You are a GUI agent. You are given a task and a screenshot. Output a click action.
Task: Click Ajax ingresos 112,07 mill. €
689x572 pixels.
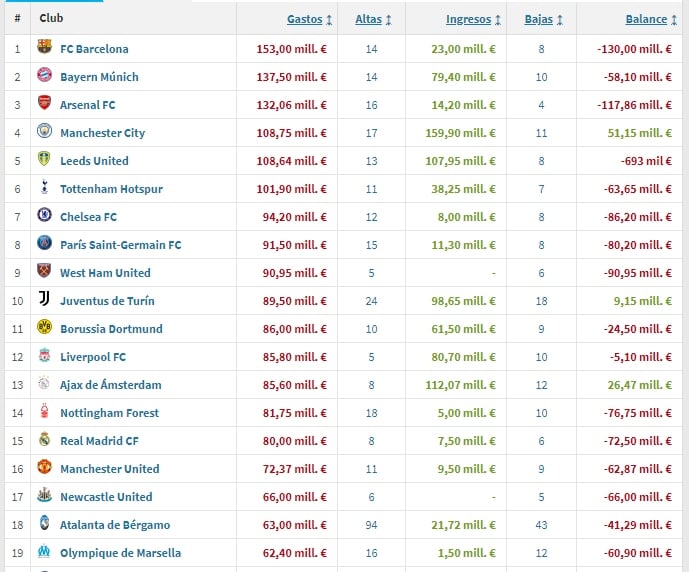click(x=461, y=385)
